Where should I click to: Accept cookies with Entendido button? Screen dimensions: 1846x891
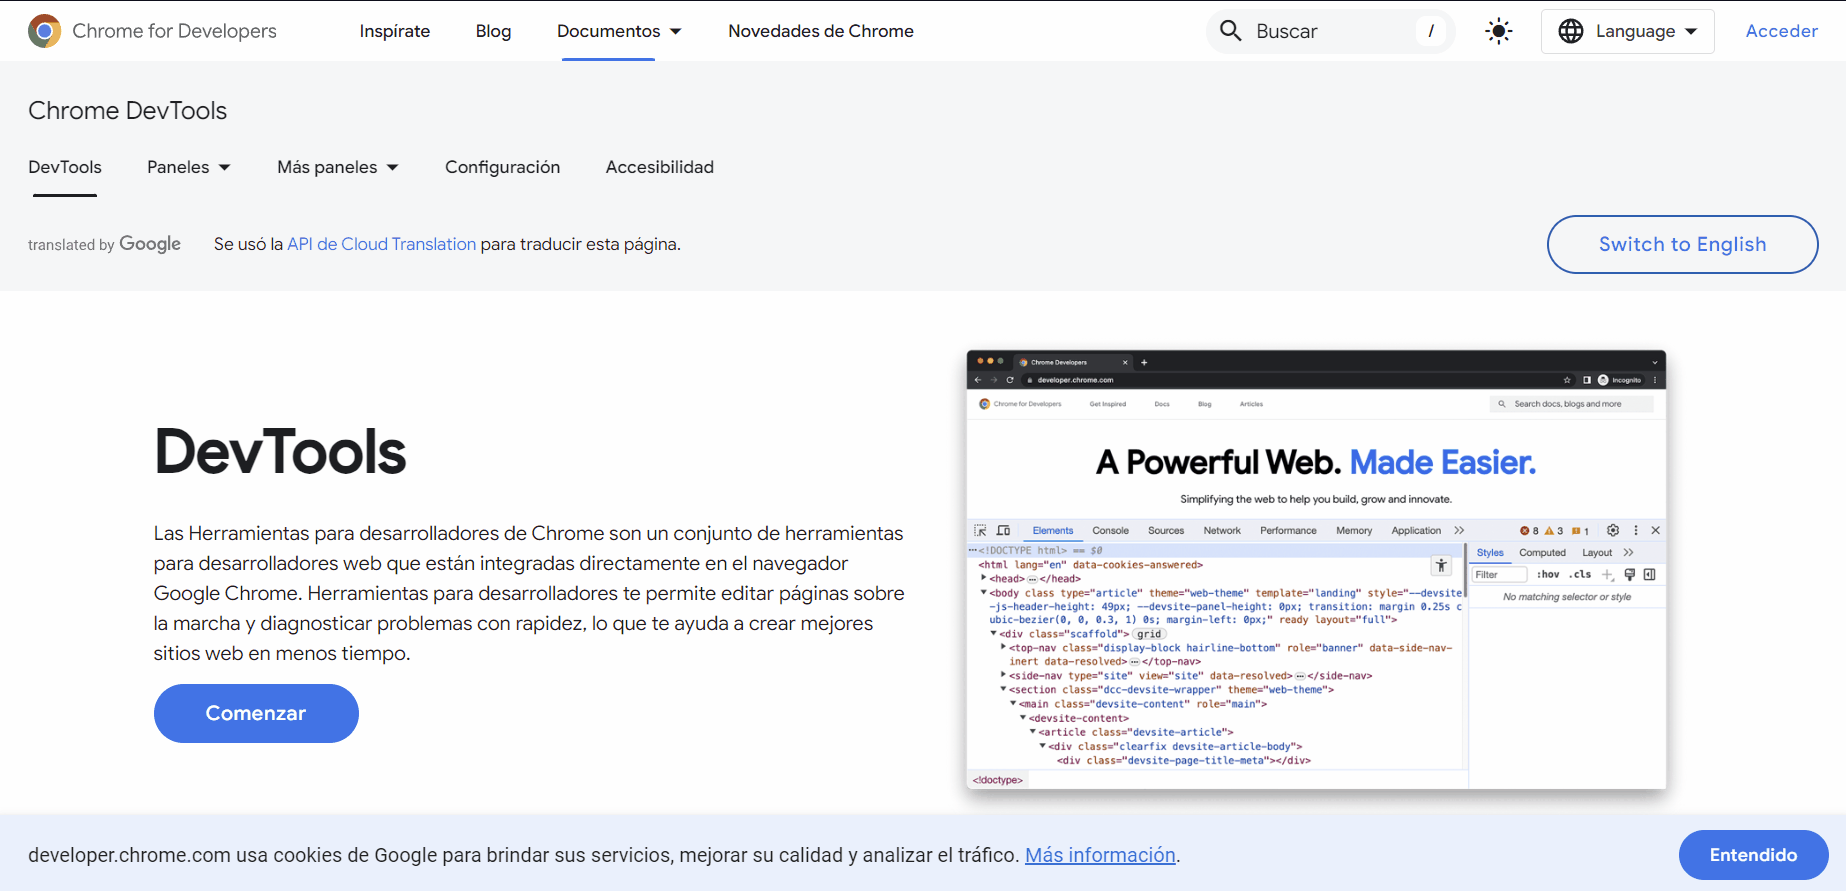[x=1752, y=855]
